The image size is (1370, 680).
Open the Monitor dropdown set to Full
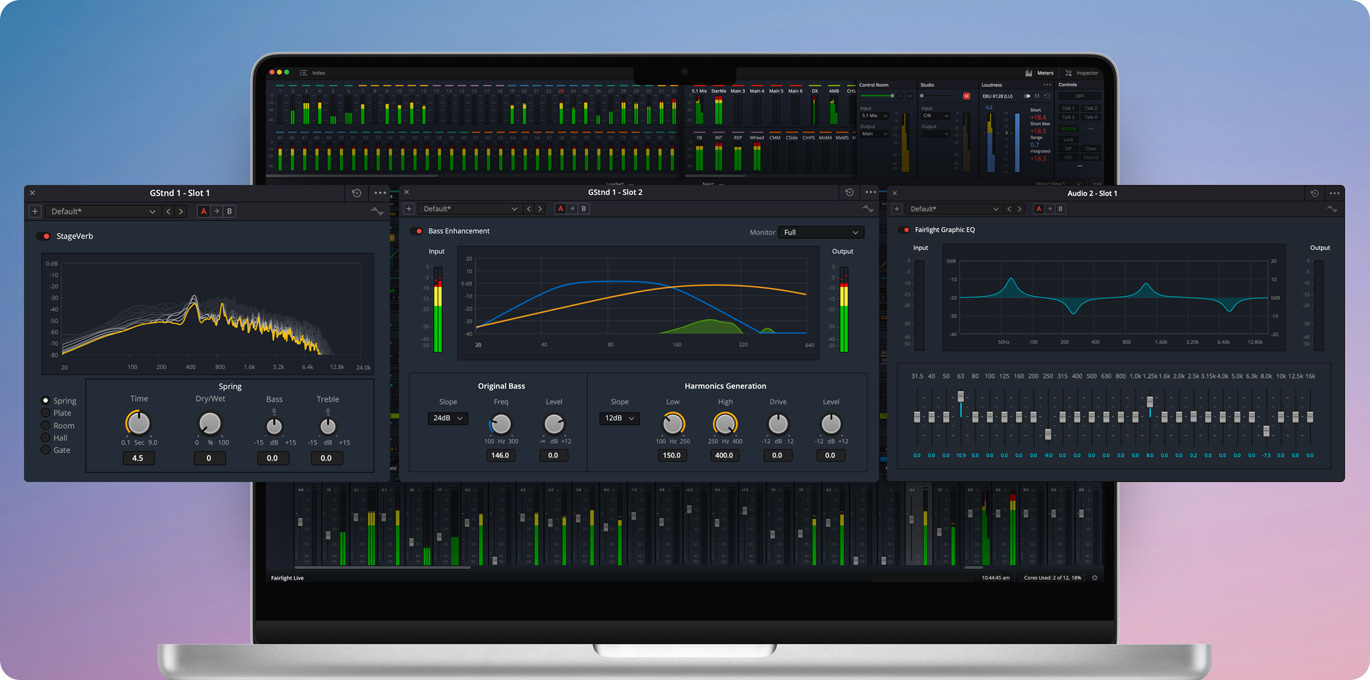click(820, 232)
